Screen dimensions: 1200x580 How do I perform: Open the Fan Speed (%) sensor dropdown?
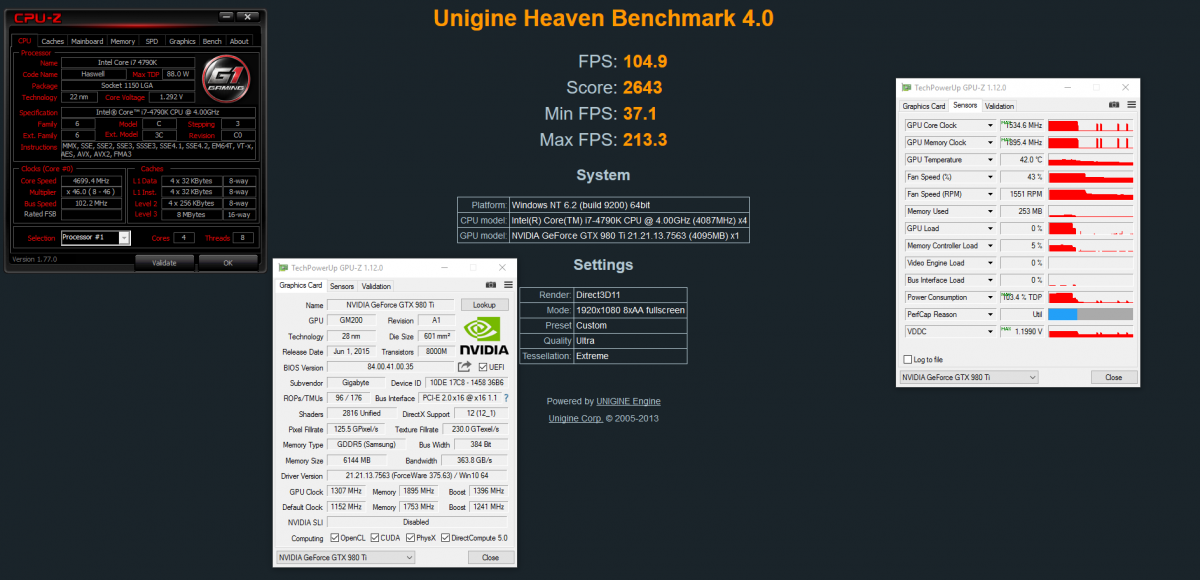pyautogui.click(x=991, y=177)
